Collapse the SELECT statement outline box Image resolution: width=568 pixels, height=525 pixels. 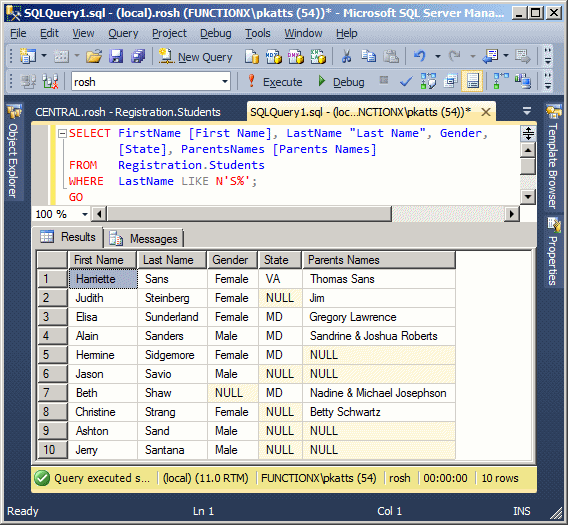point(62,134)
